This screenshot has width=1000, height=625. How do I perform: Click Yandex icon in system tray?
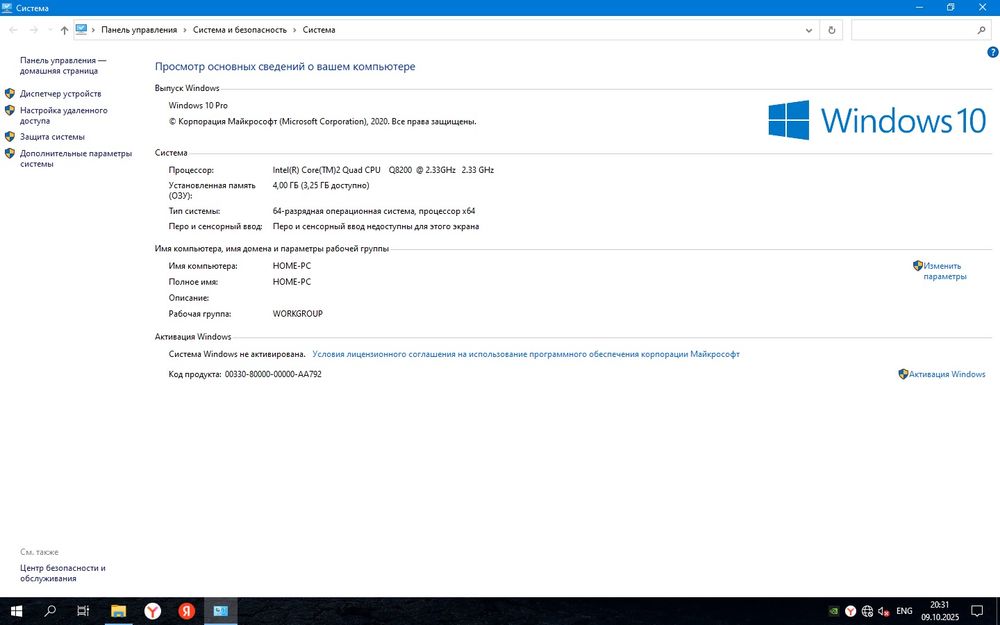850,611
